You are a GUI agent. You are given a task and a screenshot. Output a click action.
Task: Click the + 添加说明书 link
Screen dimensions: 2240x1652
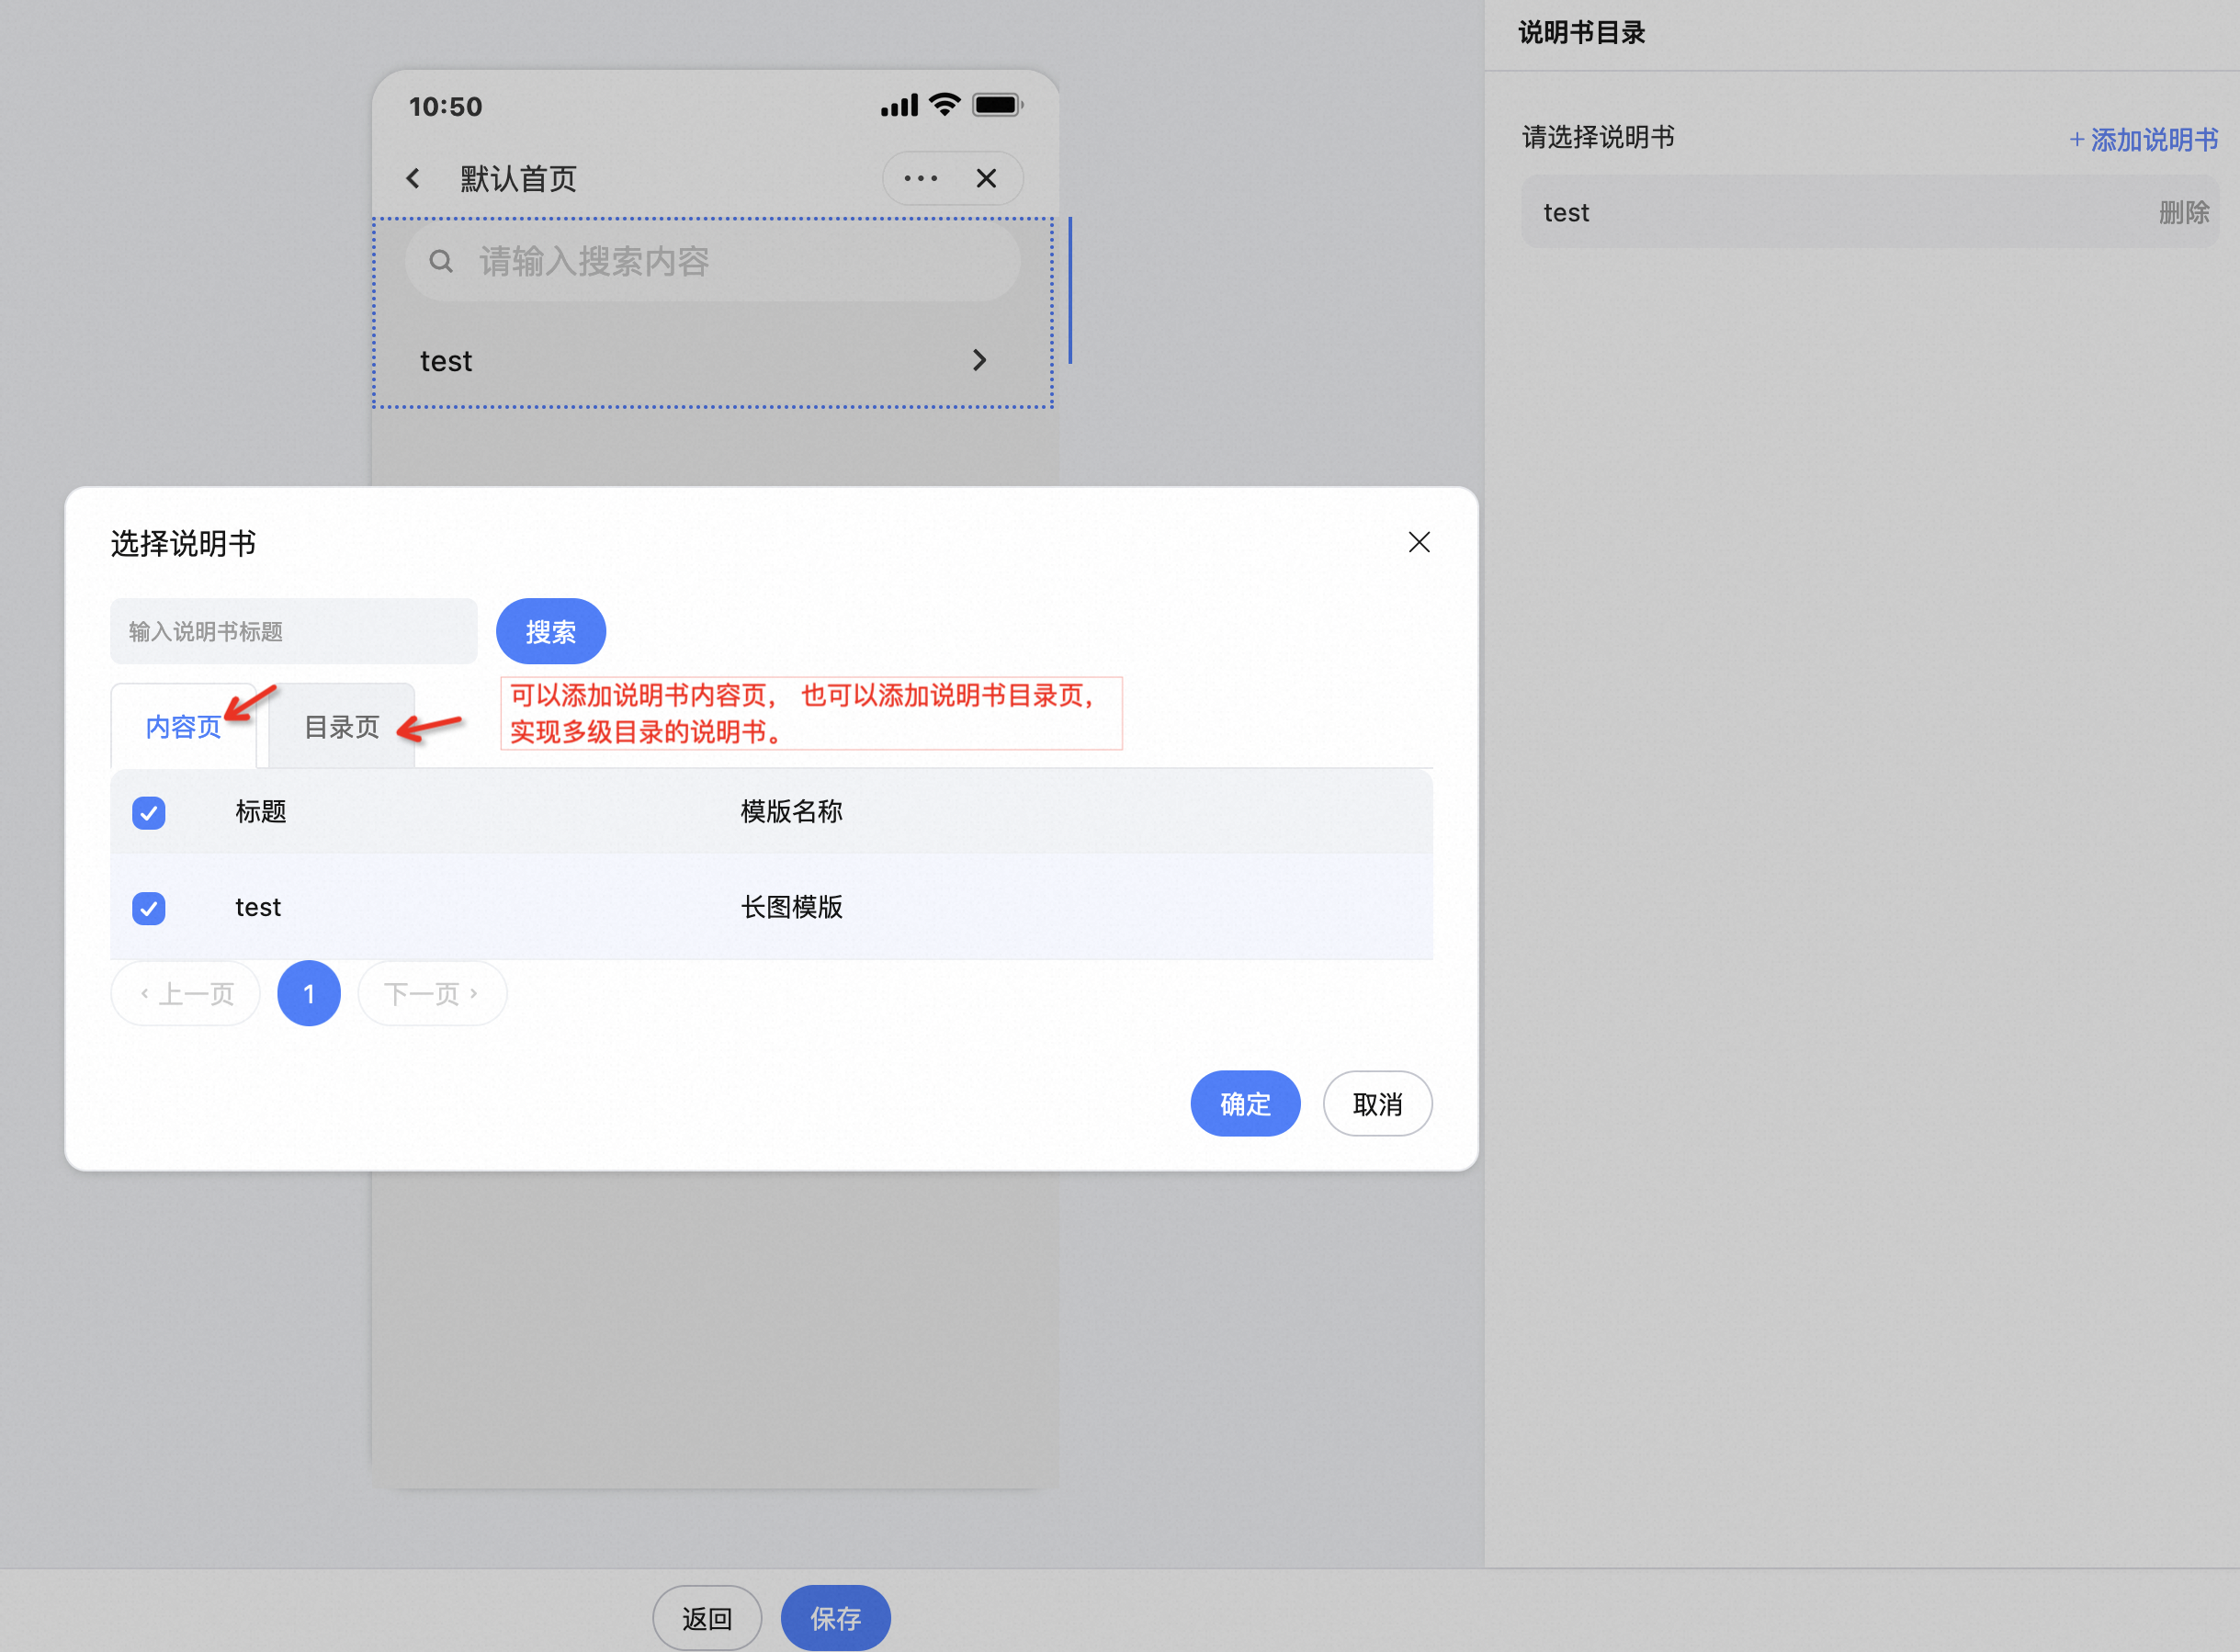point(2143,139)
